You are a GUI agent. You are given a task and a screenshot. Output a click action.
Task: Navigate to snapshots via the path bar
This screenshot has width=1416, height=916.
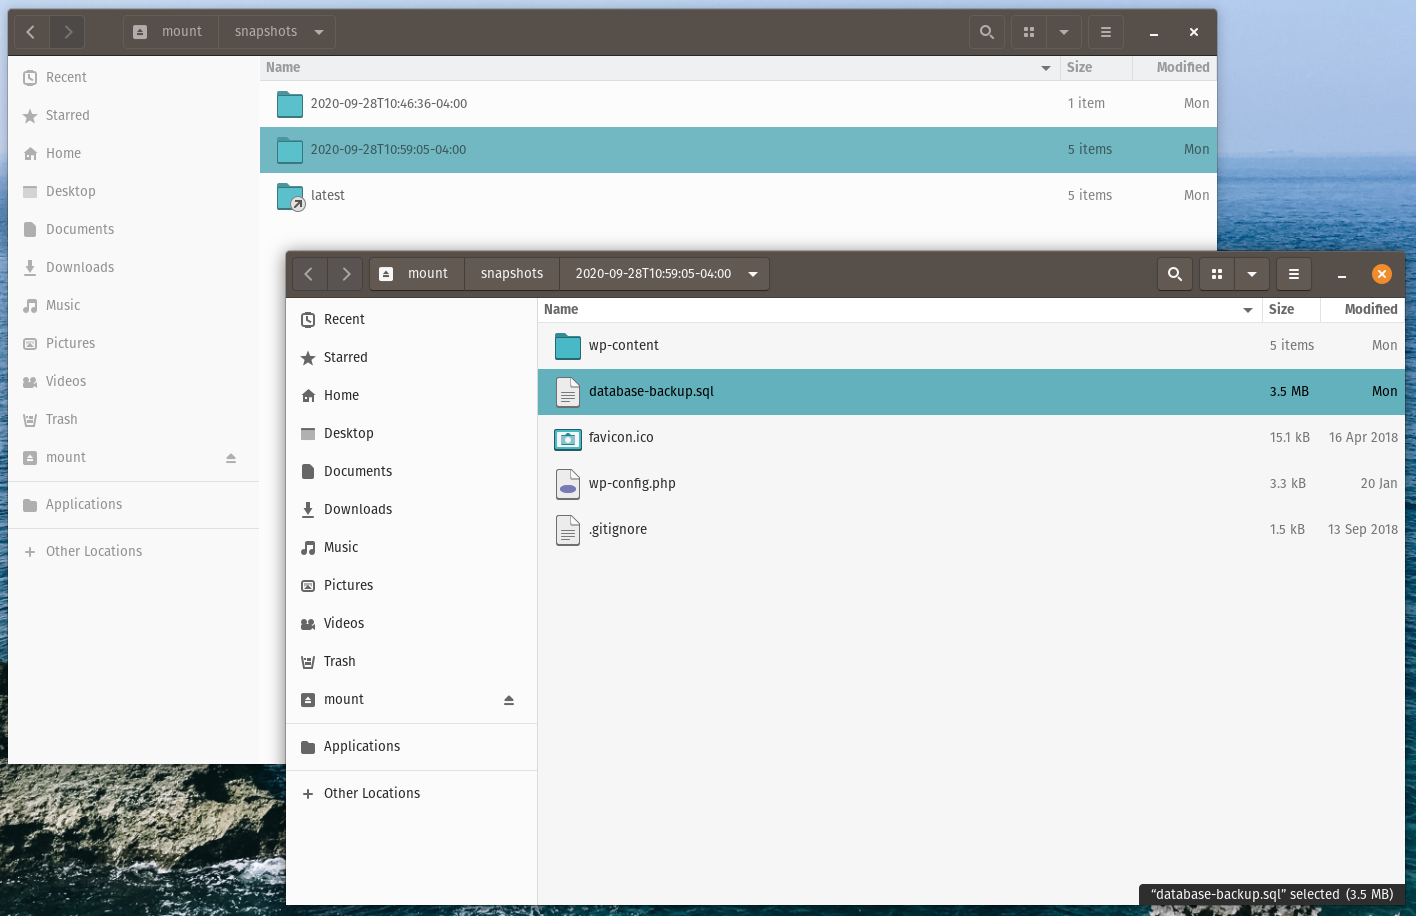511,273
